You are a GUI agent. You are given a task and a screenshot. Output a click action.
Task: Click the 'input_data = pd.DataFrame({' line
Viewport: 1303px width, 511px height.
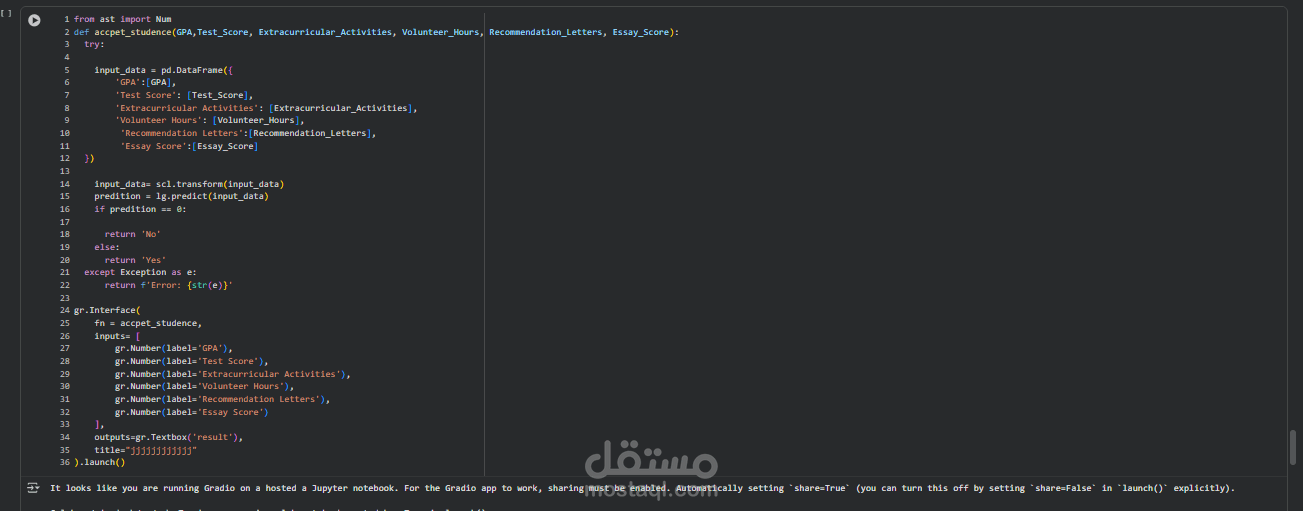[x=163, y=70]
